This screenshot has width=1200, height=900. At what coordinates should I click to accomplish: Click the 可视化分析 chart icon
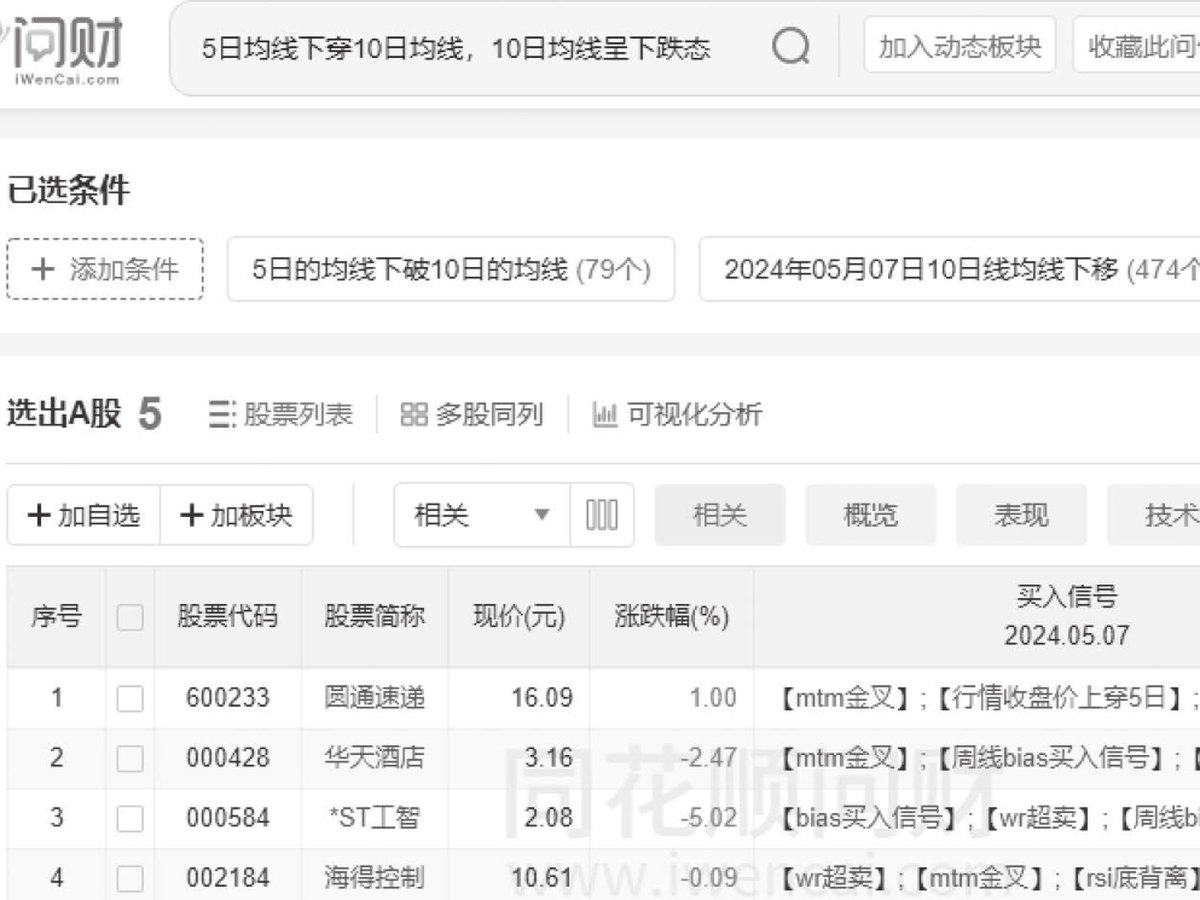click(605, 414)
